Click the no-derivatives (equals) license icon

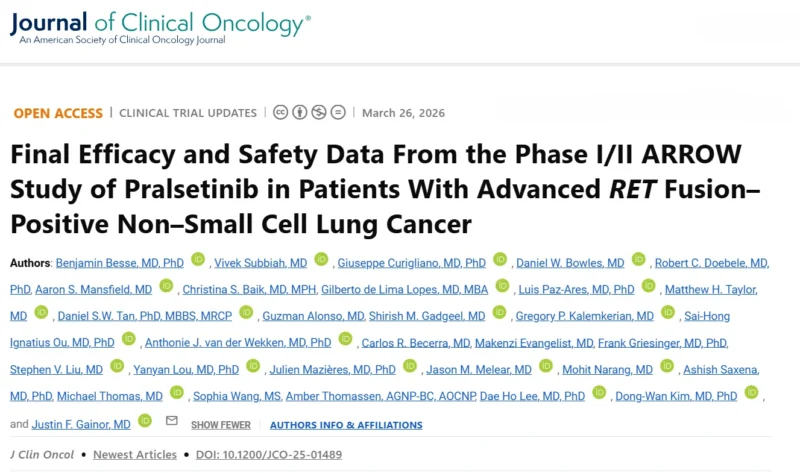[x=338, y=112]
